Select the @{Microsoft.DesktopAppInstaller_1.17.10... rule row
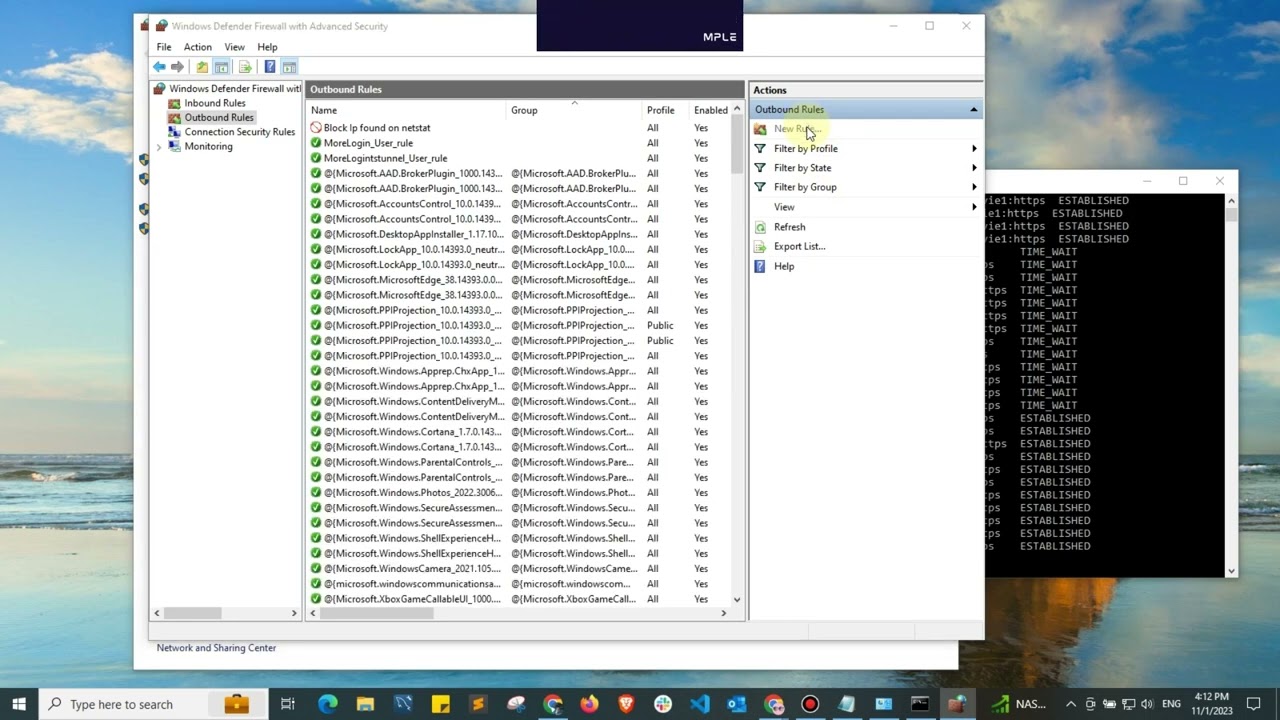This screenshot has height=720, width=1280. pyautogui.click(x=519, y=234)
